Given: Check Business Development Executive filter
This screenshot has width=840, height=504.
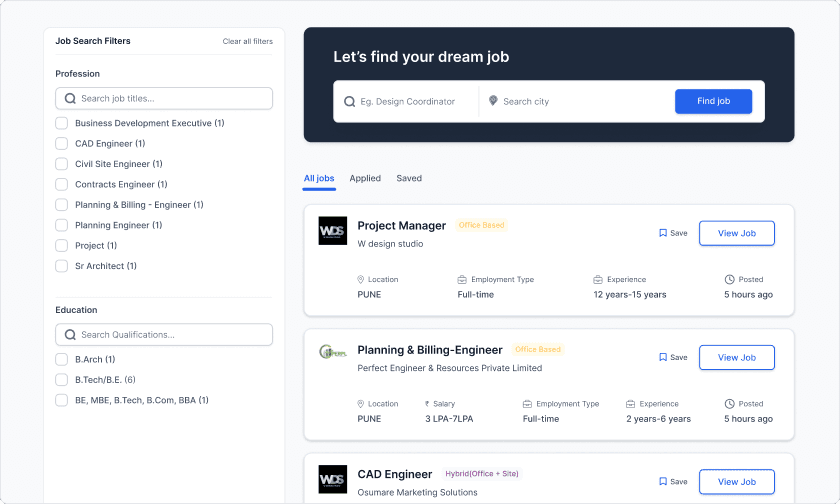Looking at the screenshot, I should pos(62,123).
